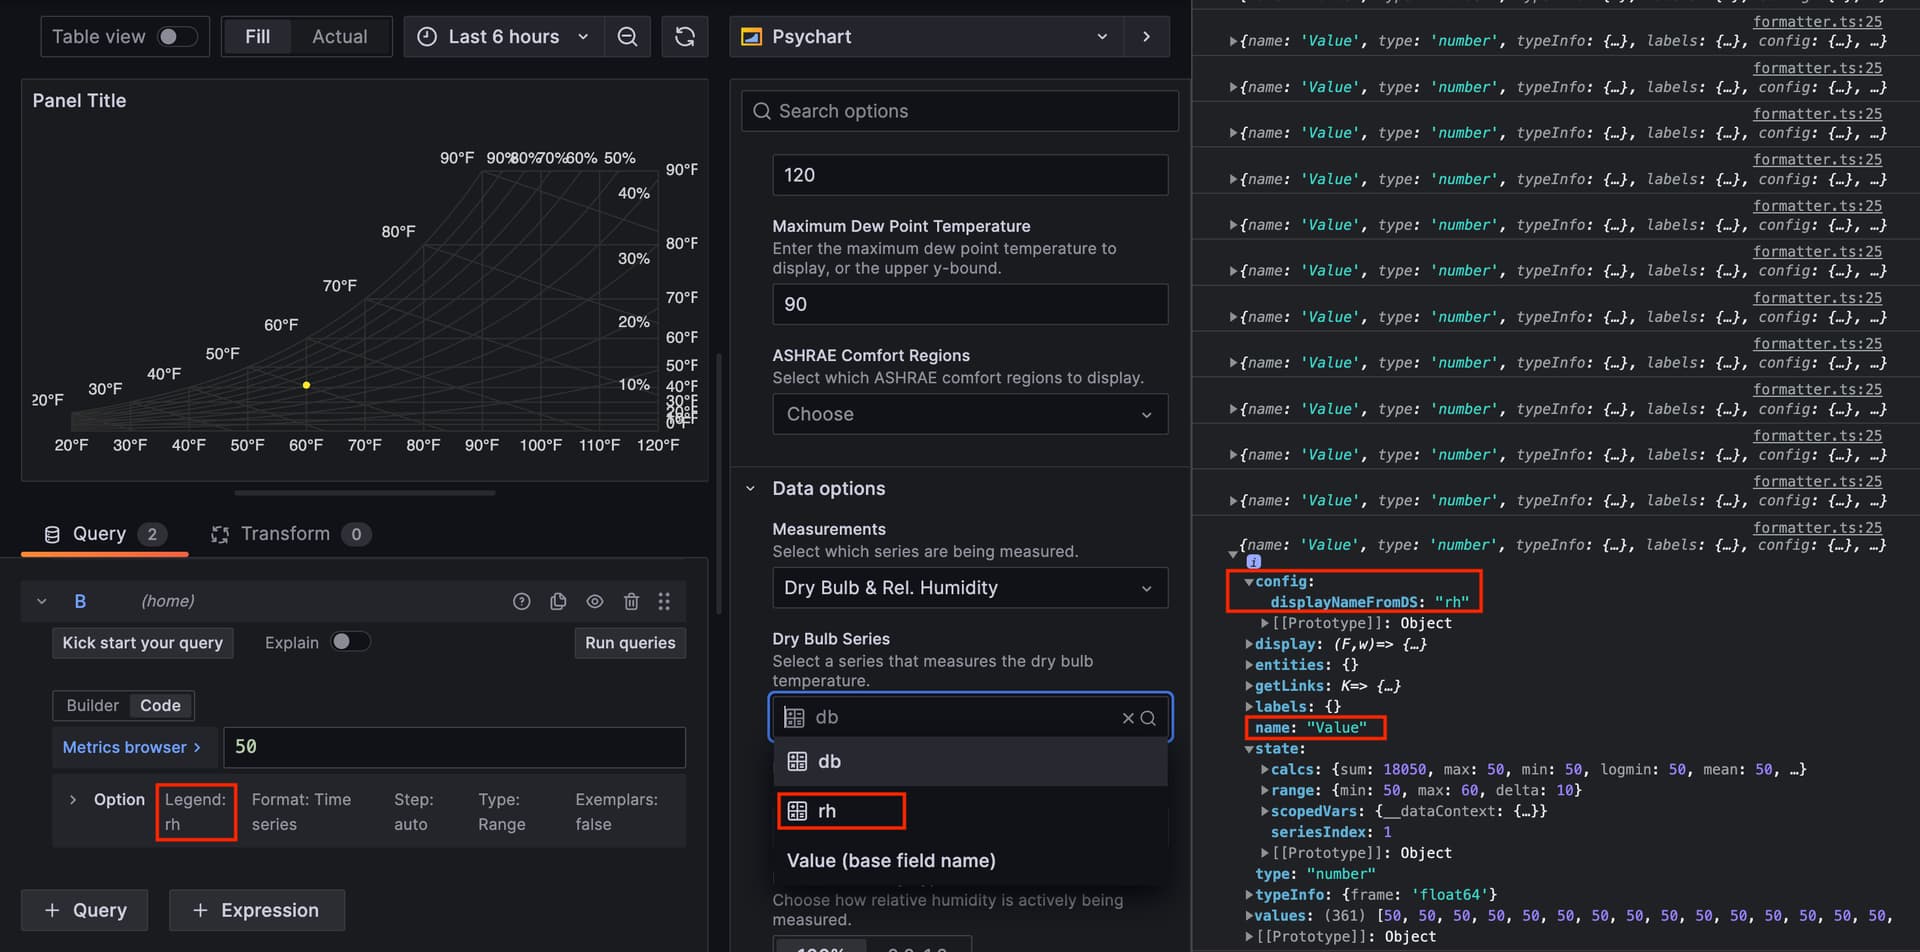Viewport: 1920px width, 952px height.
Task: Duplicate query B using the copy icon
Action: [558, 601]
